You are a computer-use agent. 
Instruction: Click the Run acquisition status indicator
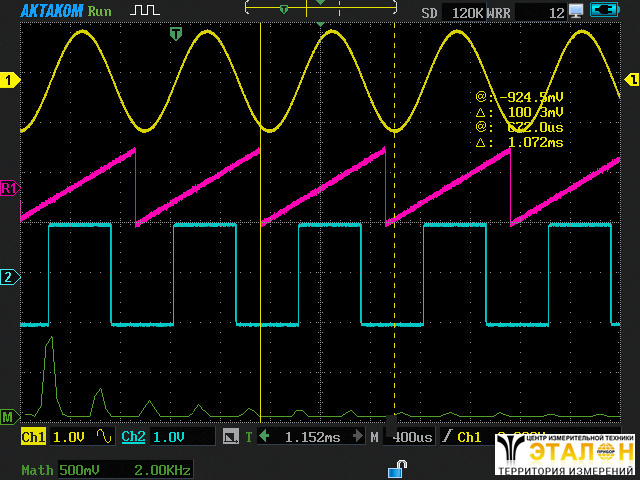pos(100,11)
